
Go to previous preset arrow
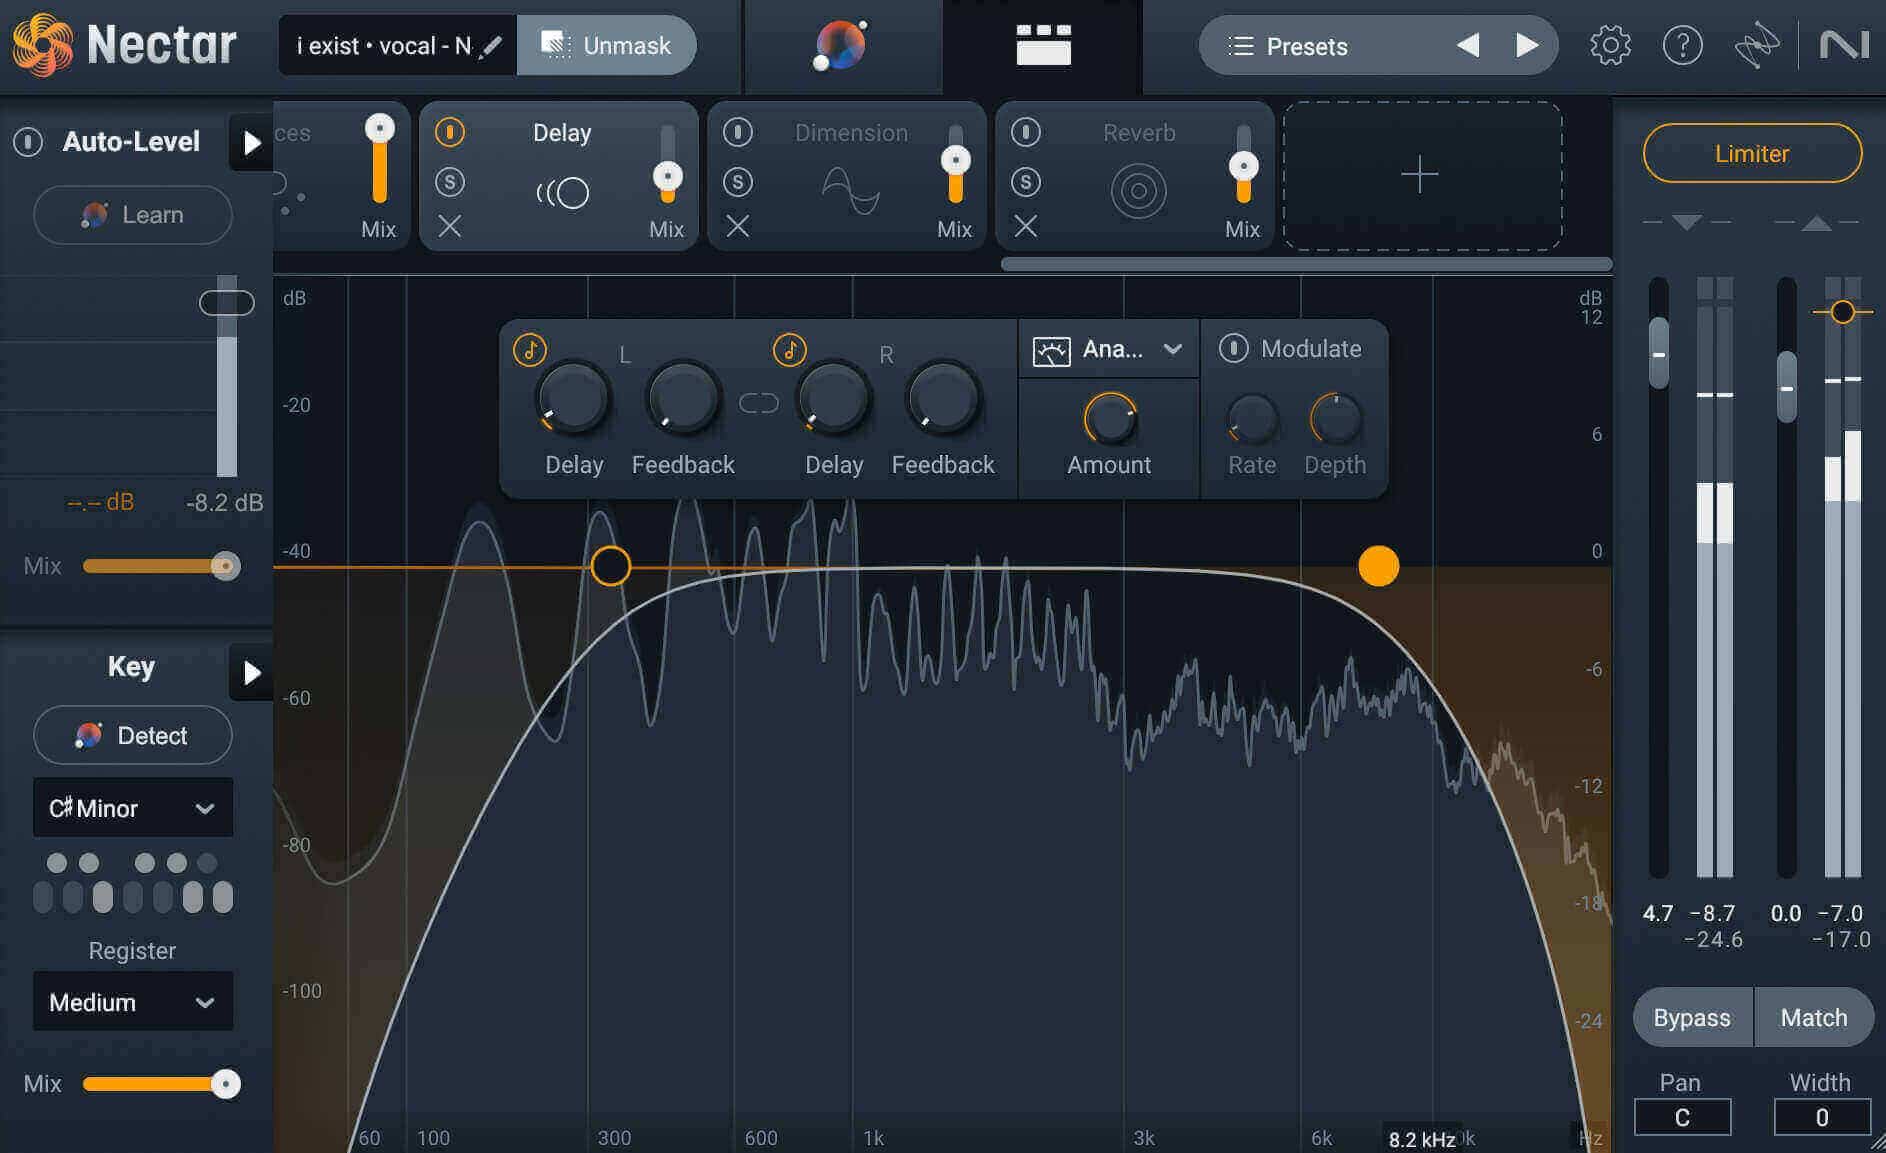pyautogui.click(x=1468, y=45)
